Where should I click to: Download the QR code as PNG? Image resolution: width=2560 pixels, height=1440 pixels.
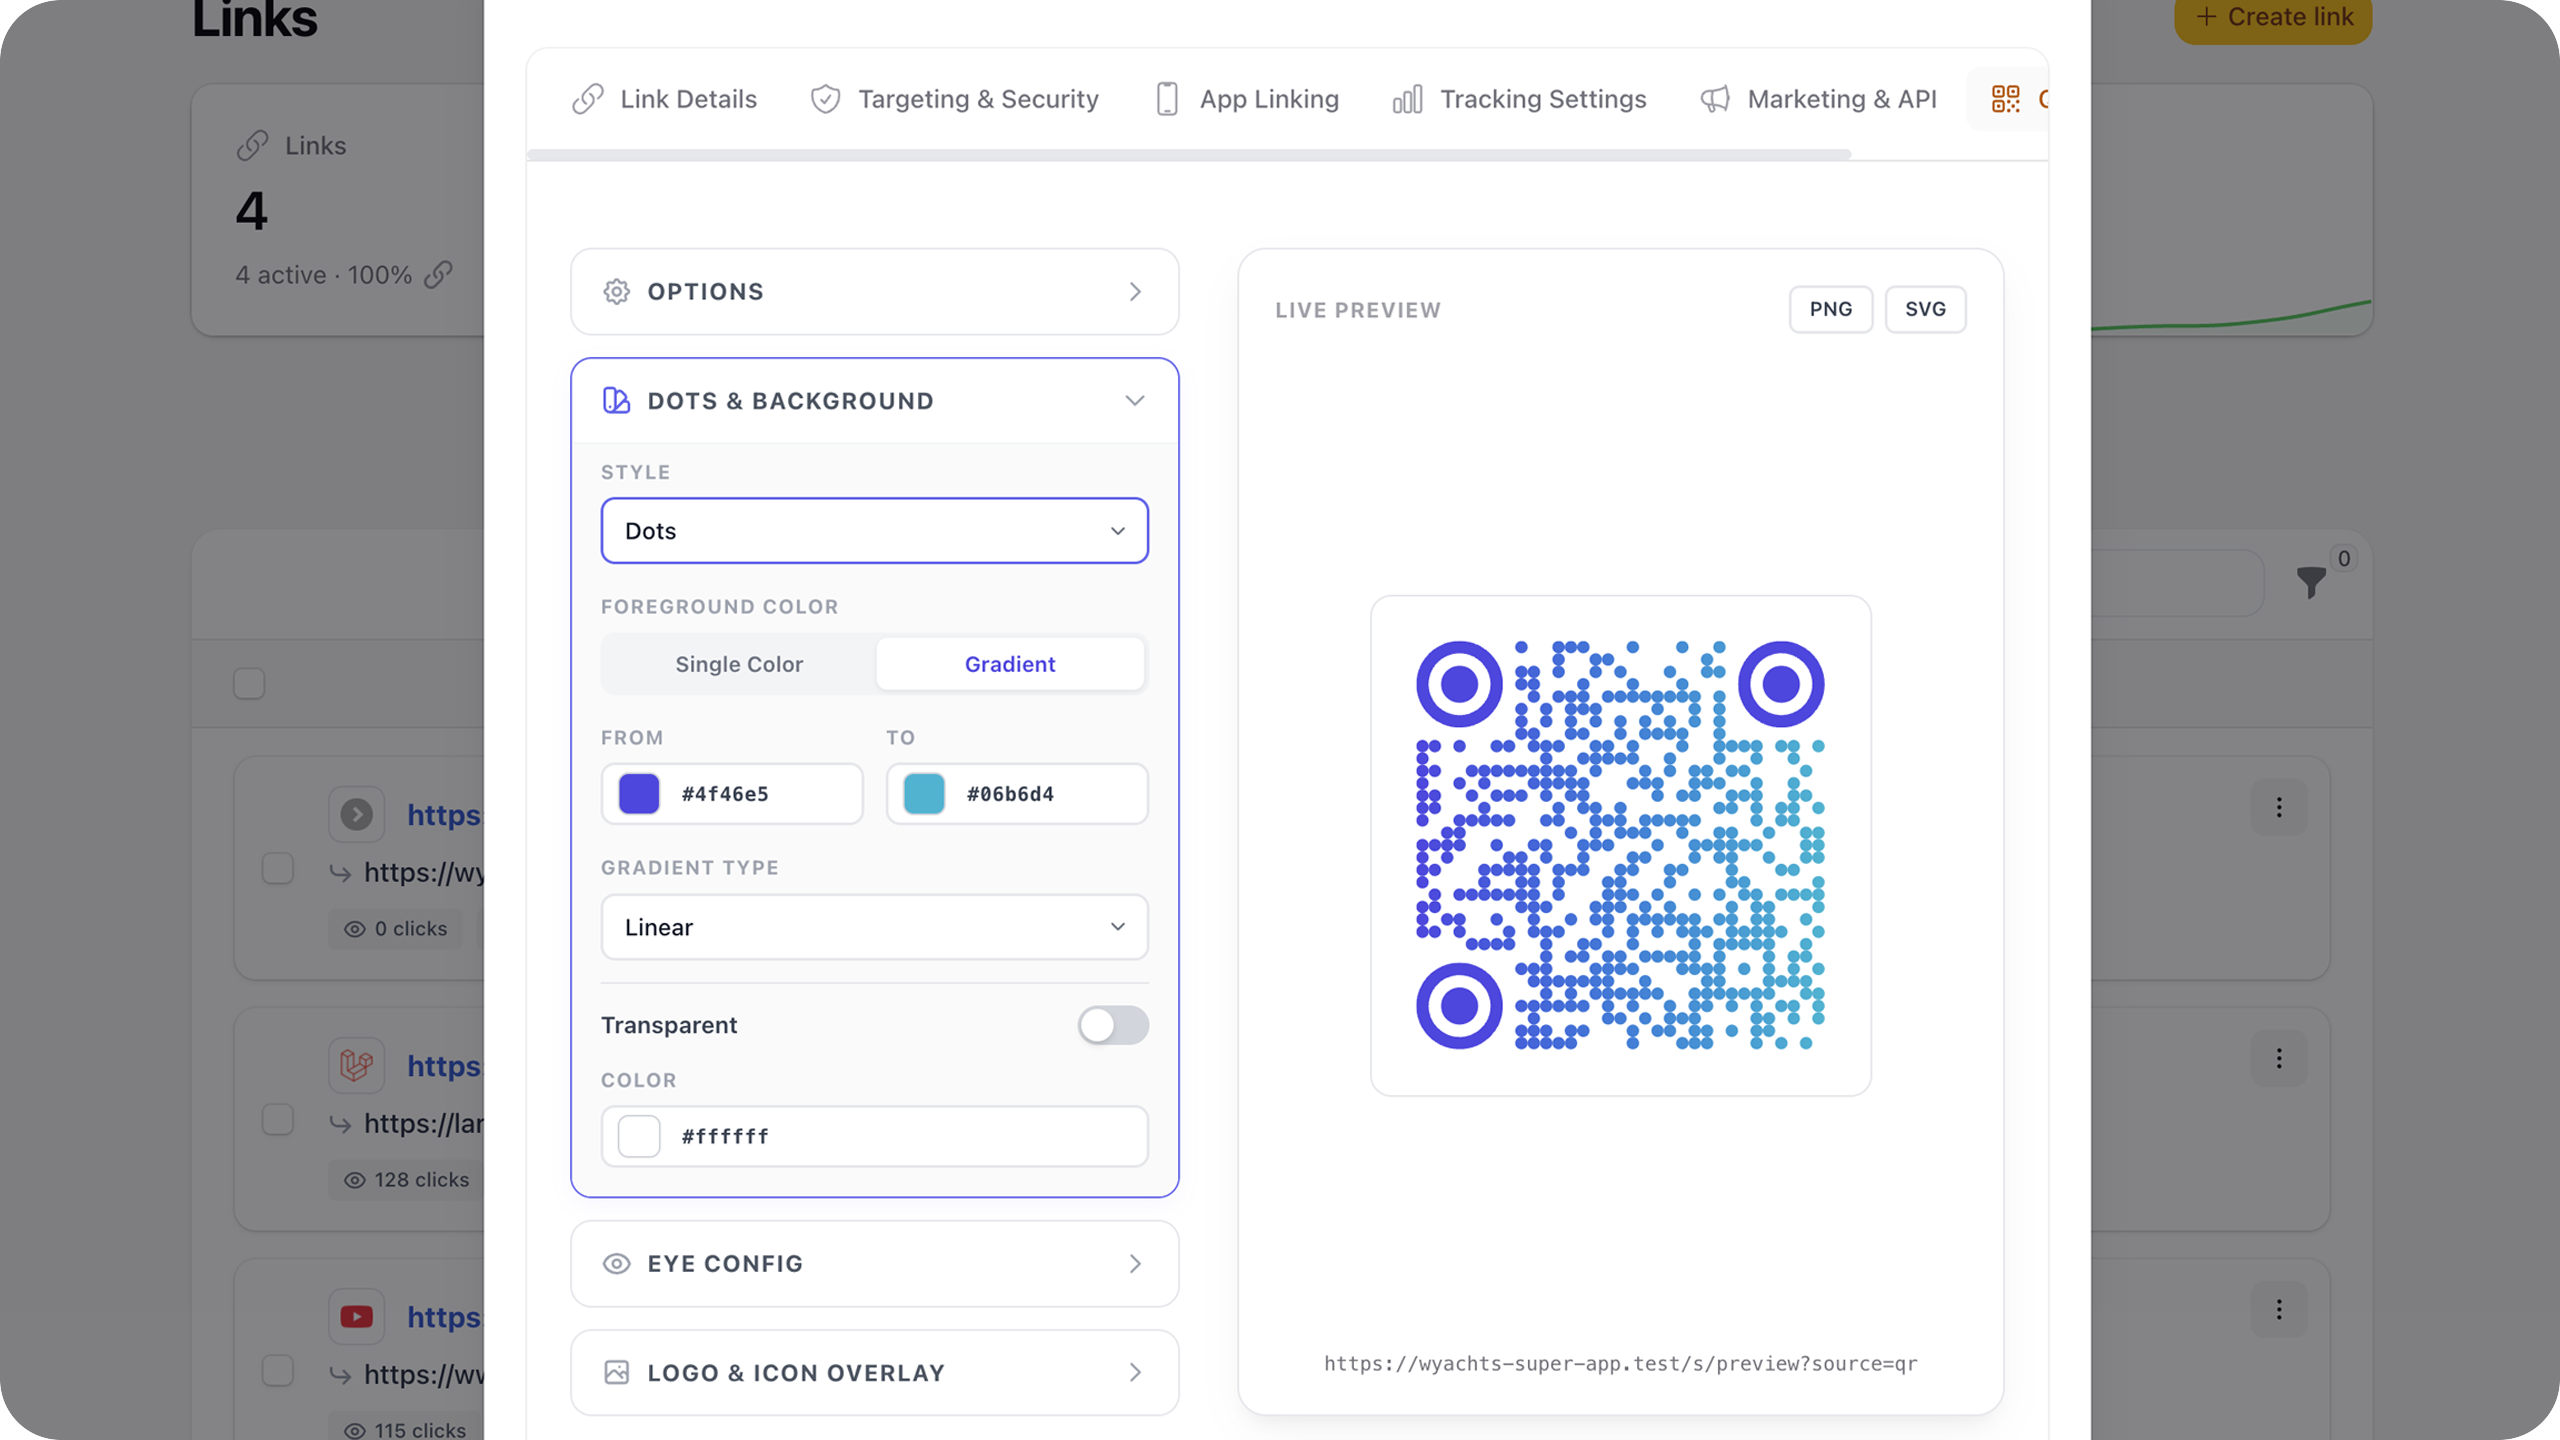[1830, 309]
